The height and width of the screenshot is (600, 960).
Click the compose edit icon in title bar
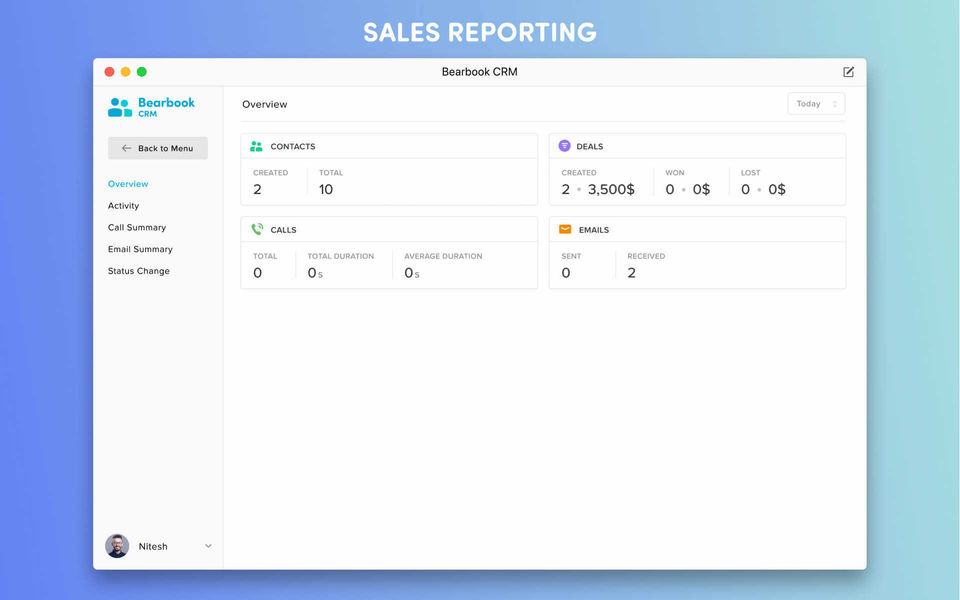(x=848, y=72)
